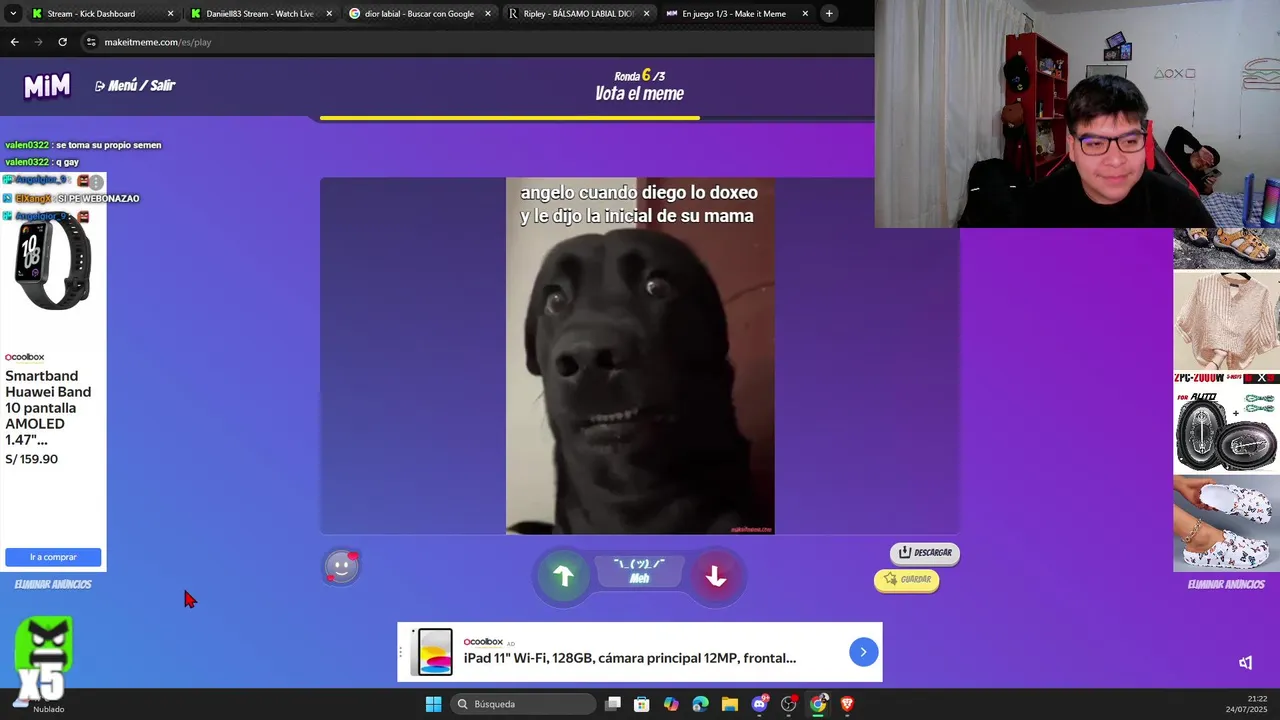Close the dior labial Google tab
The image size is (1280, 720).
pyautogui.click(x=487, y=14)
